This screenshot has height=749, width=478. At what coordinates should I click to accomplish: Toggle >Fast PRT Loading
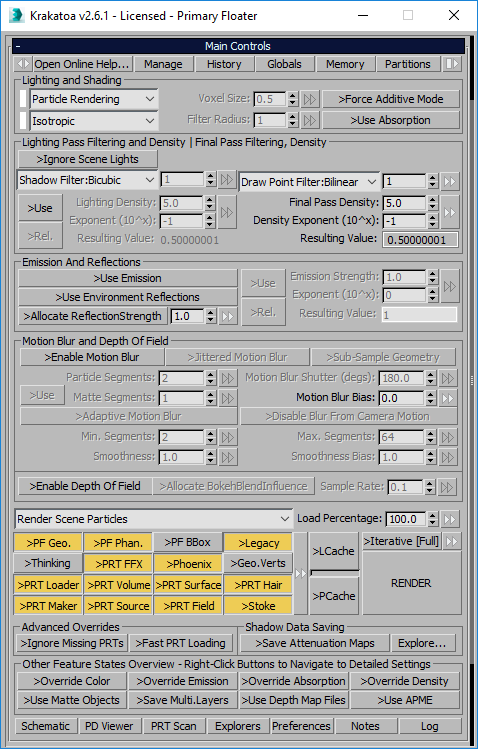pyautogui.click(x=181, y=643)
